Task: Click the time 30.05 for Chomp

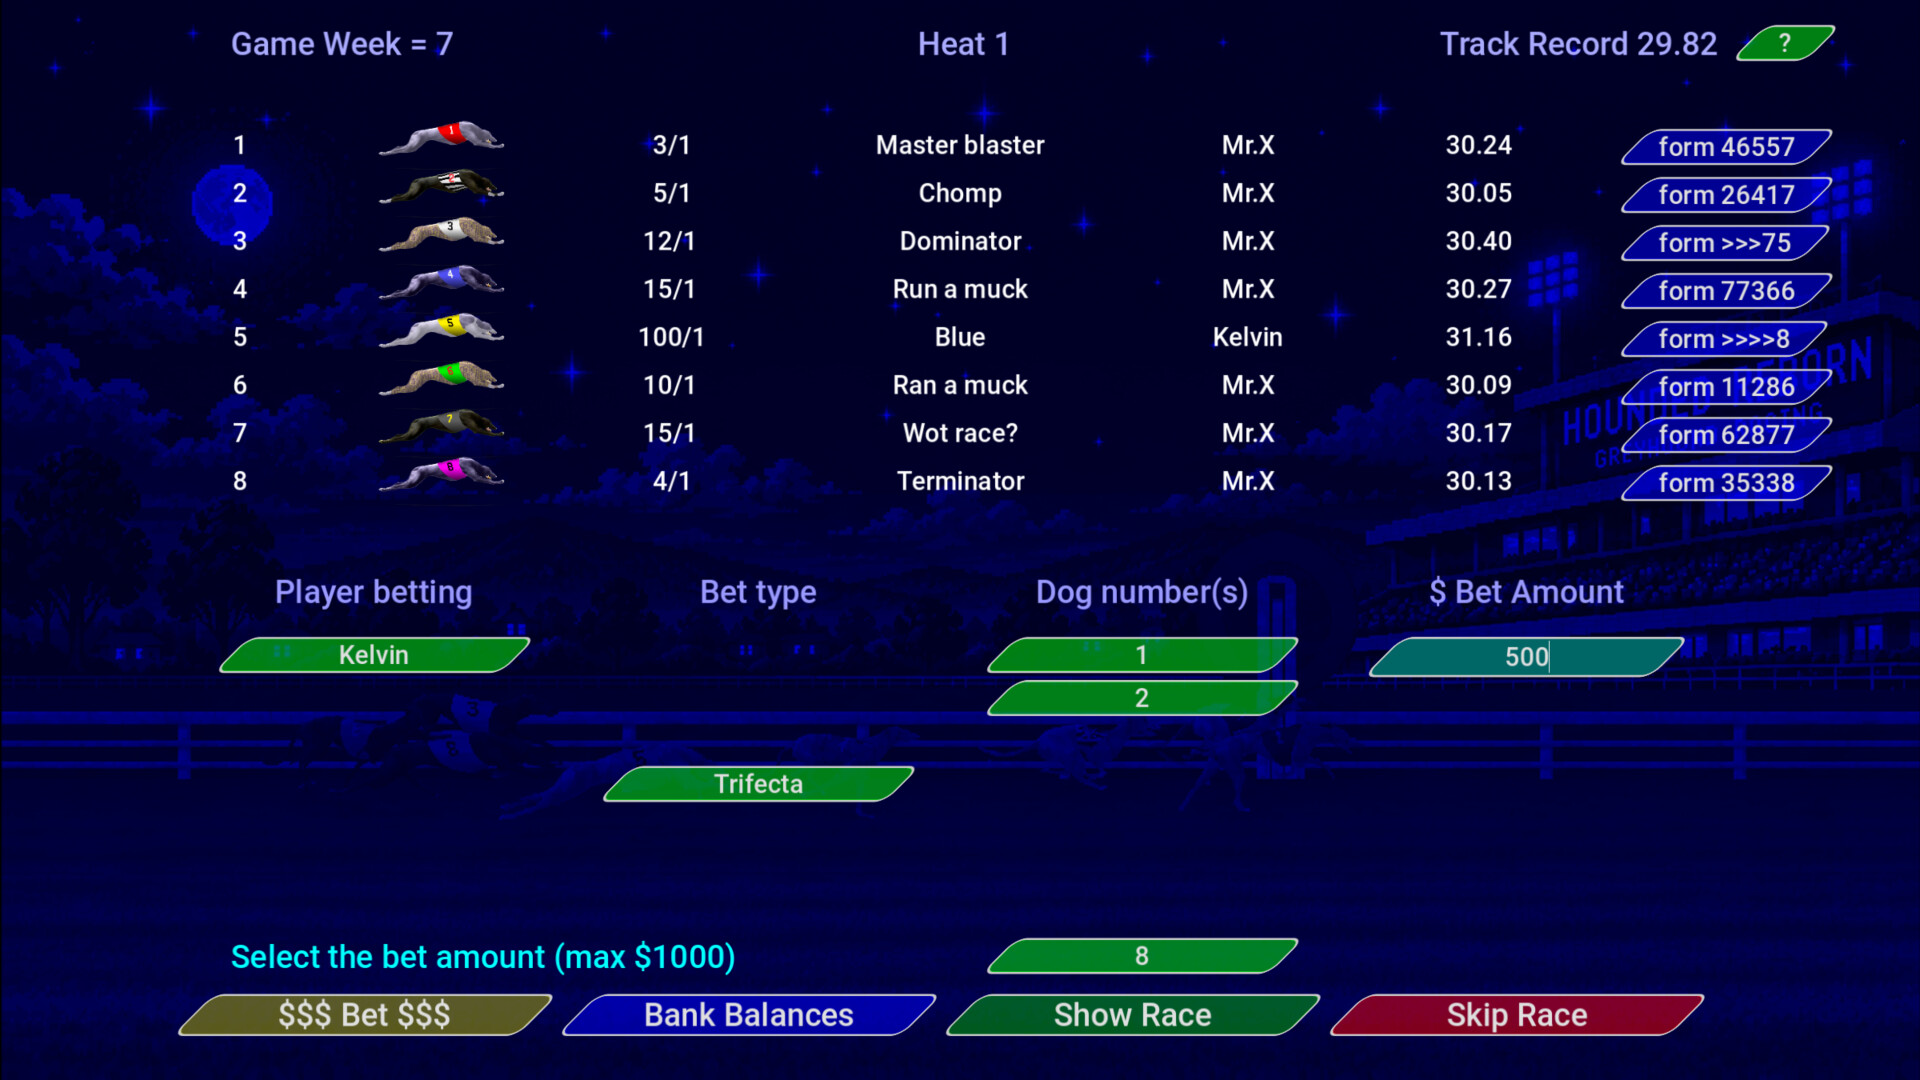Action: (x=1478, y=193)
